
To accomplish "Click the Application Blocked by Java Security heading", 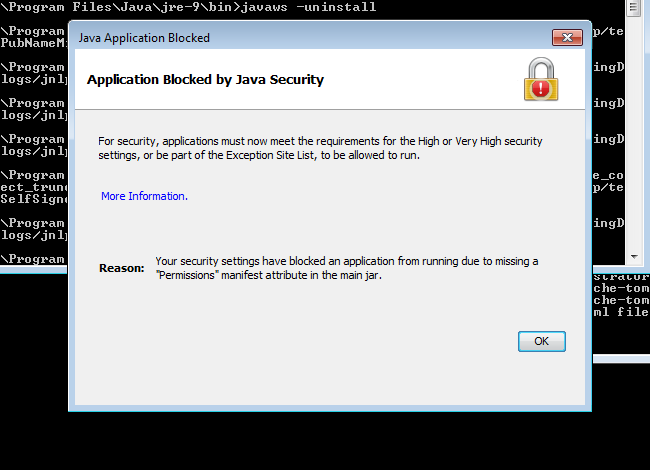I will [x=205, y=80].
